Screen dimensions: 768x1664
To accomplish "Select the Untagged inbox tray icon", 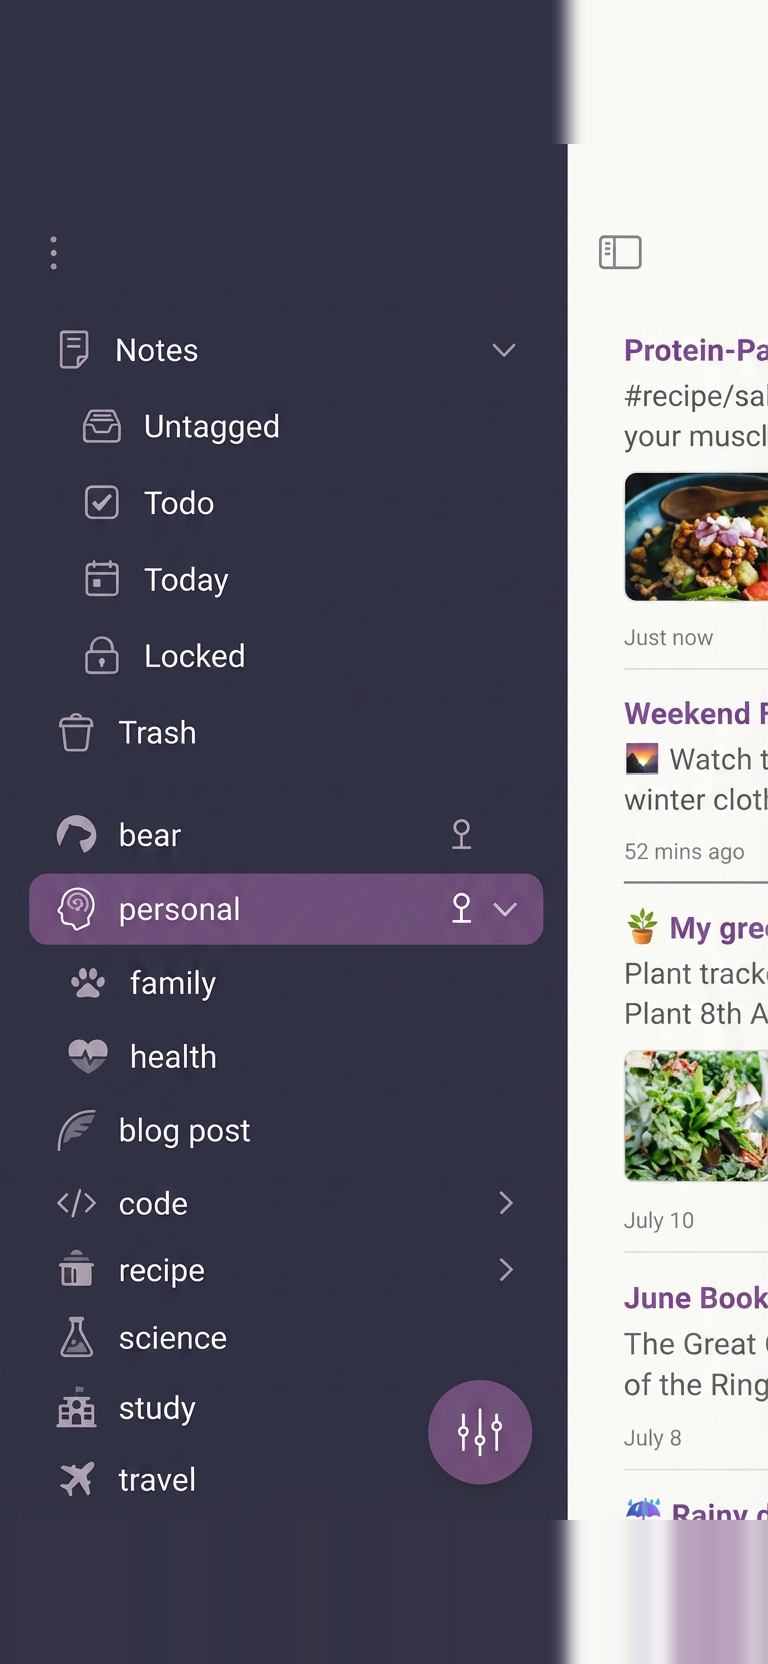I will (102, 426).
